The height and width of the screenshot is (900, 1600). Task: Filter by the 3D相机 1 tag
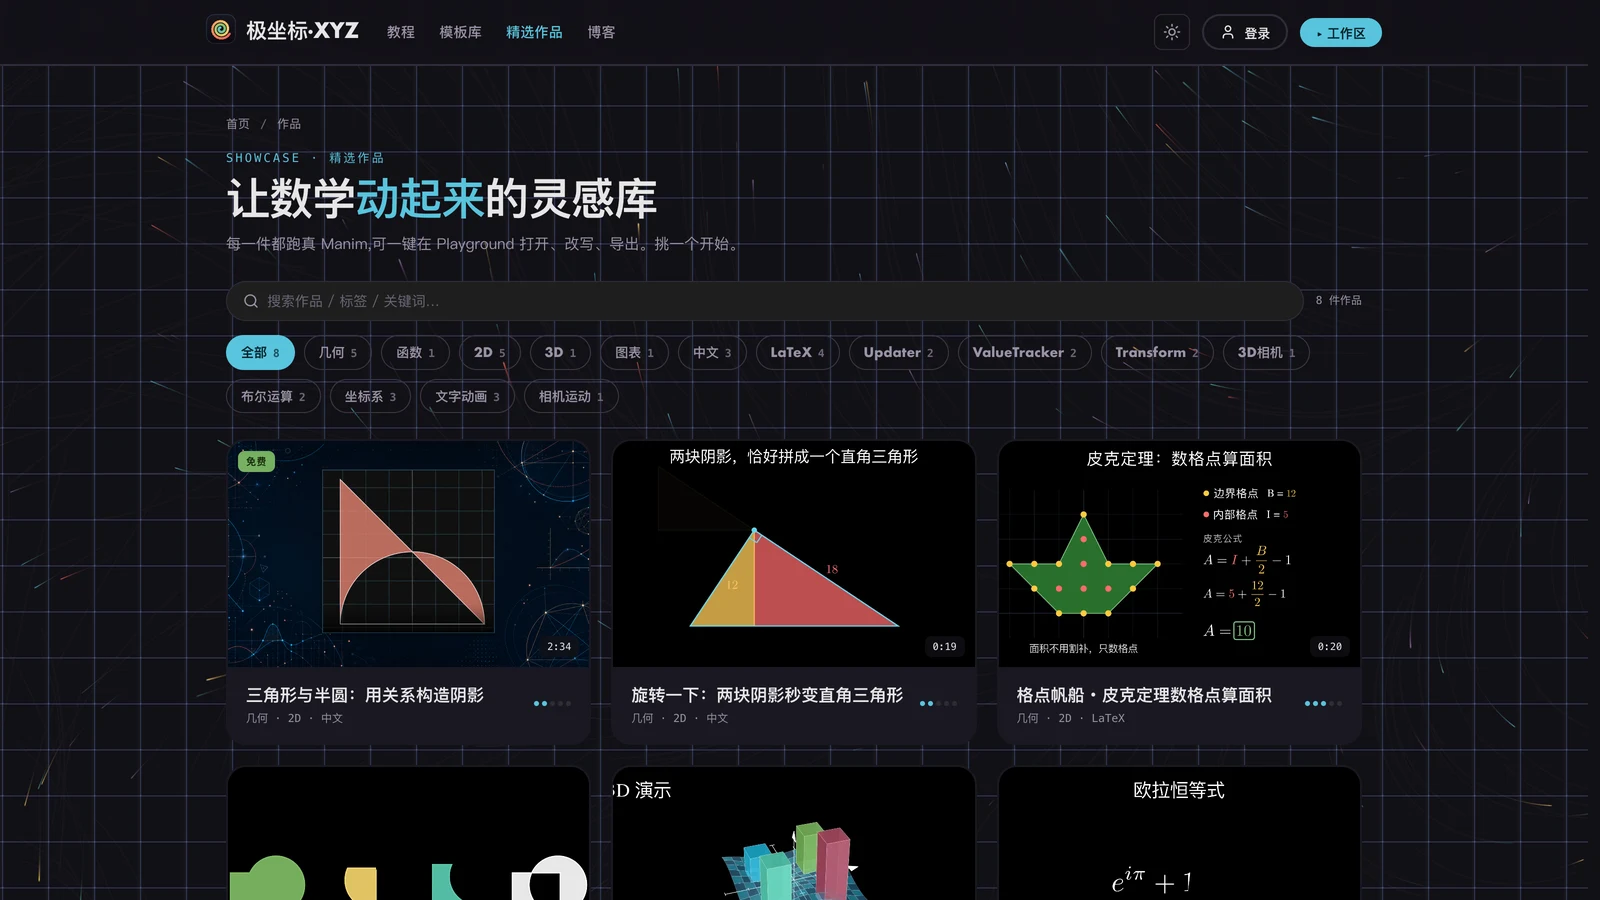click(1266, 352)
